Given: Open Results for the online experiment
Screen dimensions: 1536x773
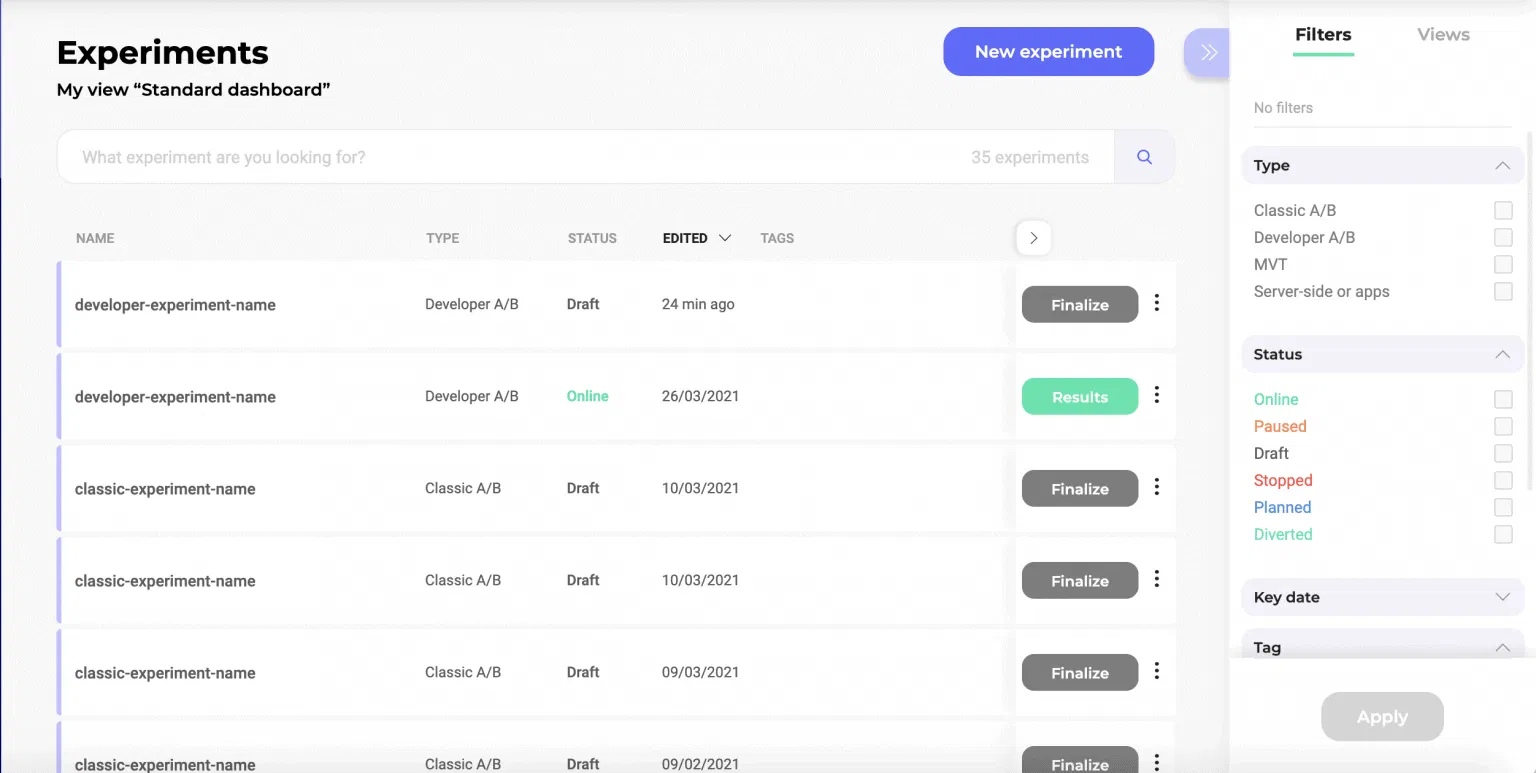Looking at the screenshot, I should pyautogui.click(x=1080, y=397).
